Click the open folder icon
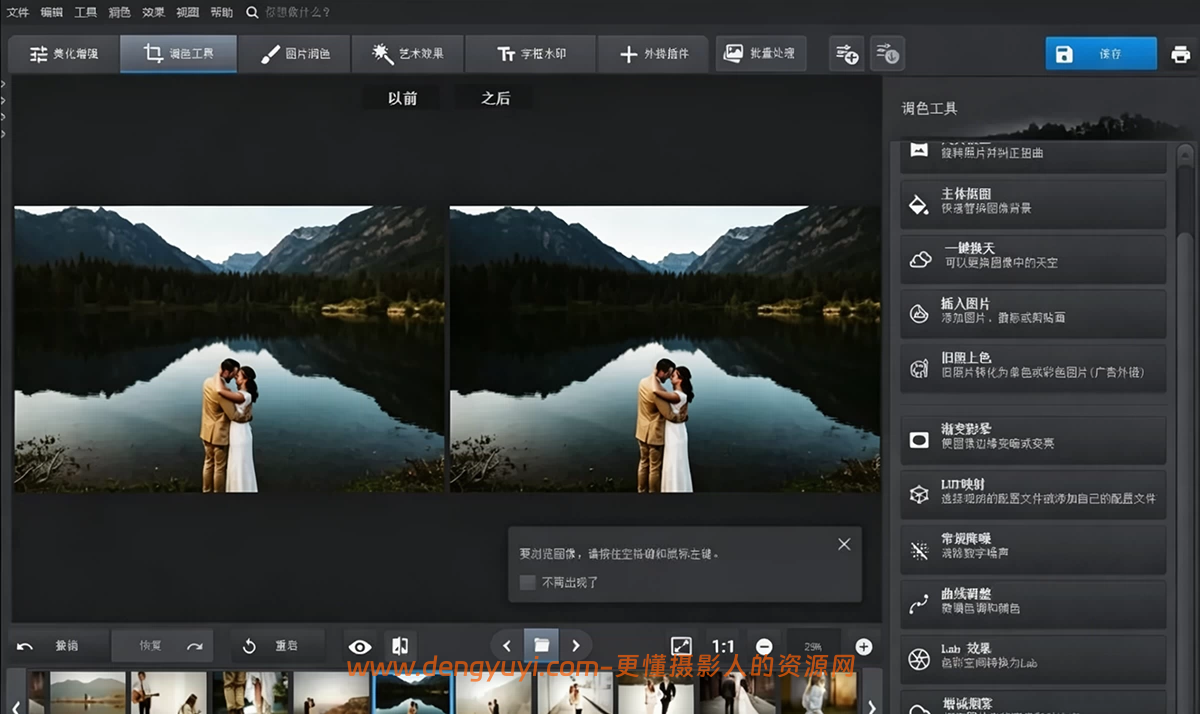 (541, 646)
